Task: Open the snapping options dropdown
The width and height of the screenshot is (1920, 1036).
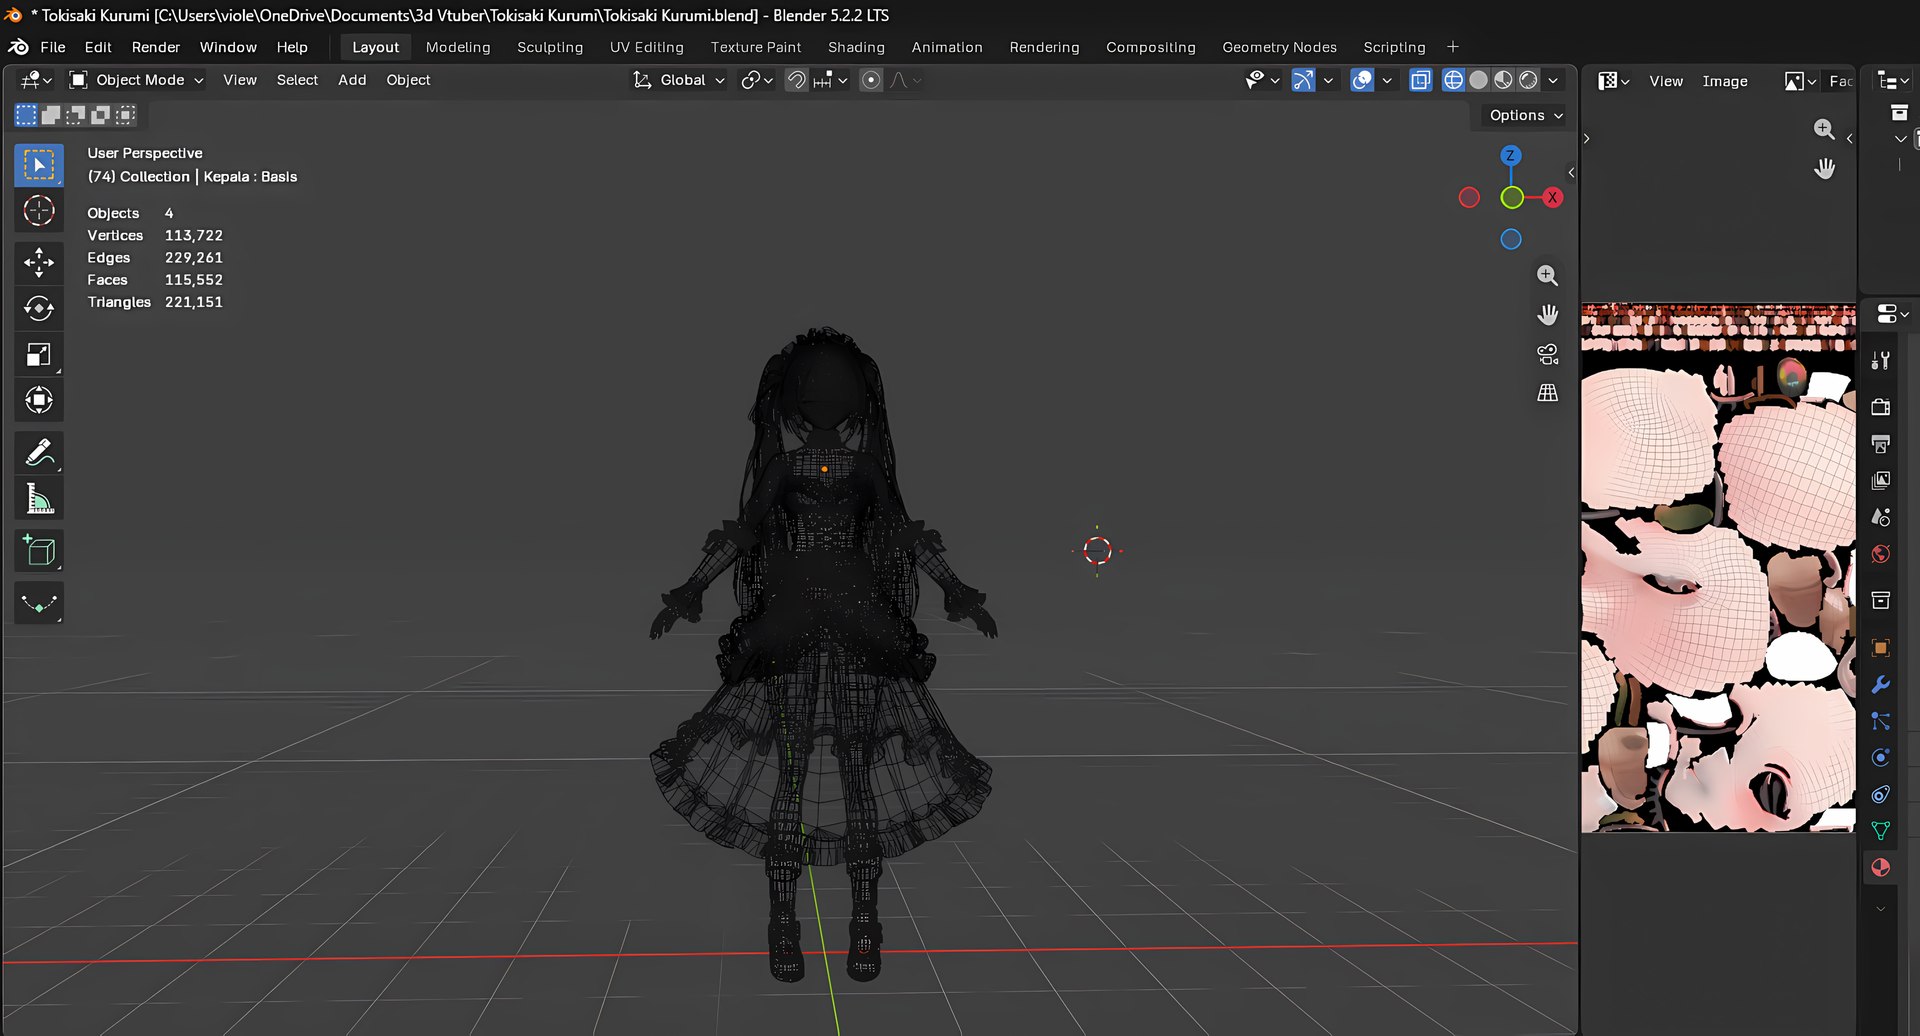Action: point(831,80)
